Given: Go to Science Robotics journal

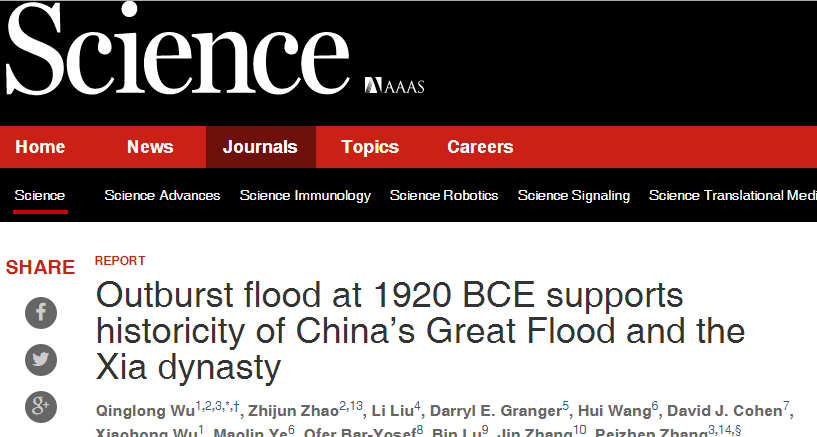Looking at the screenshot, I should pyautogui.click(x=444, y=195).
